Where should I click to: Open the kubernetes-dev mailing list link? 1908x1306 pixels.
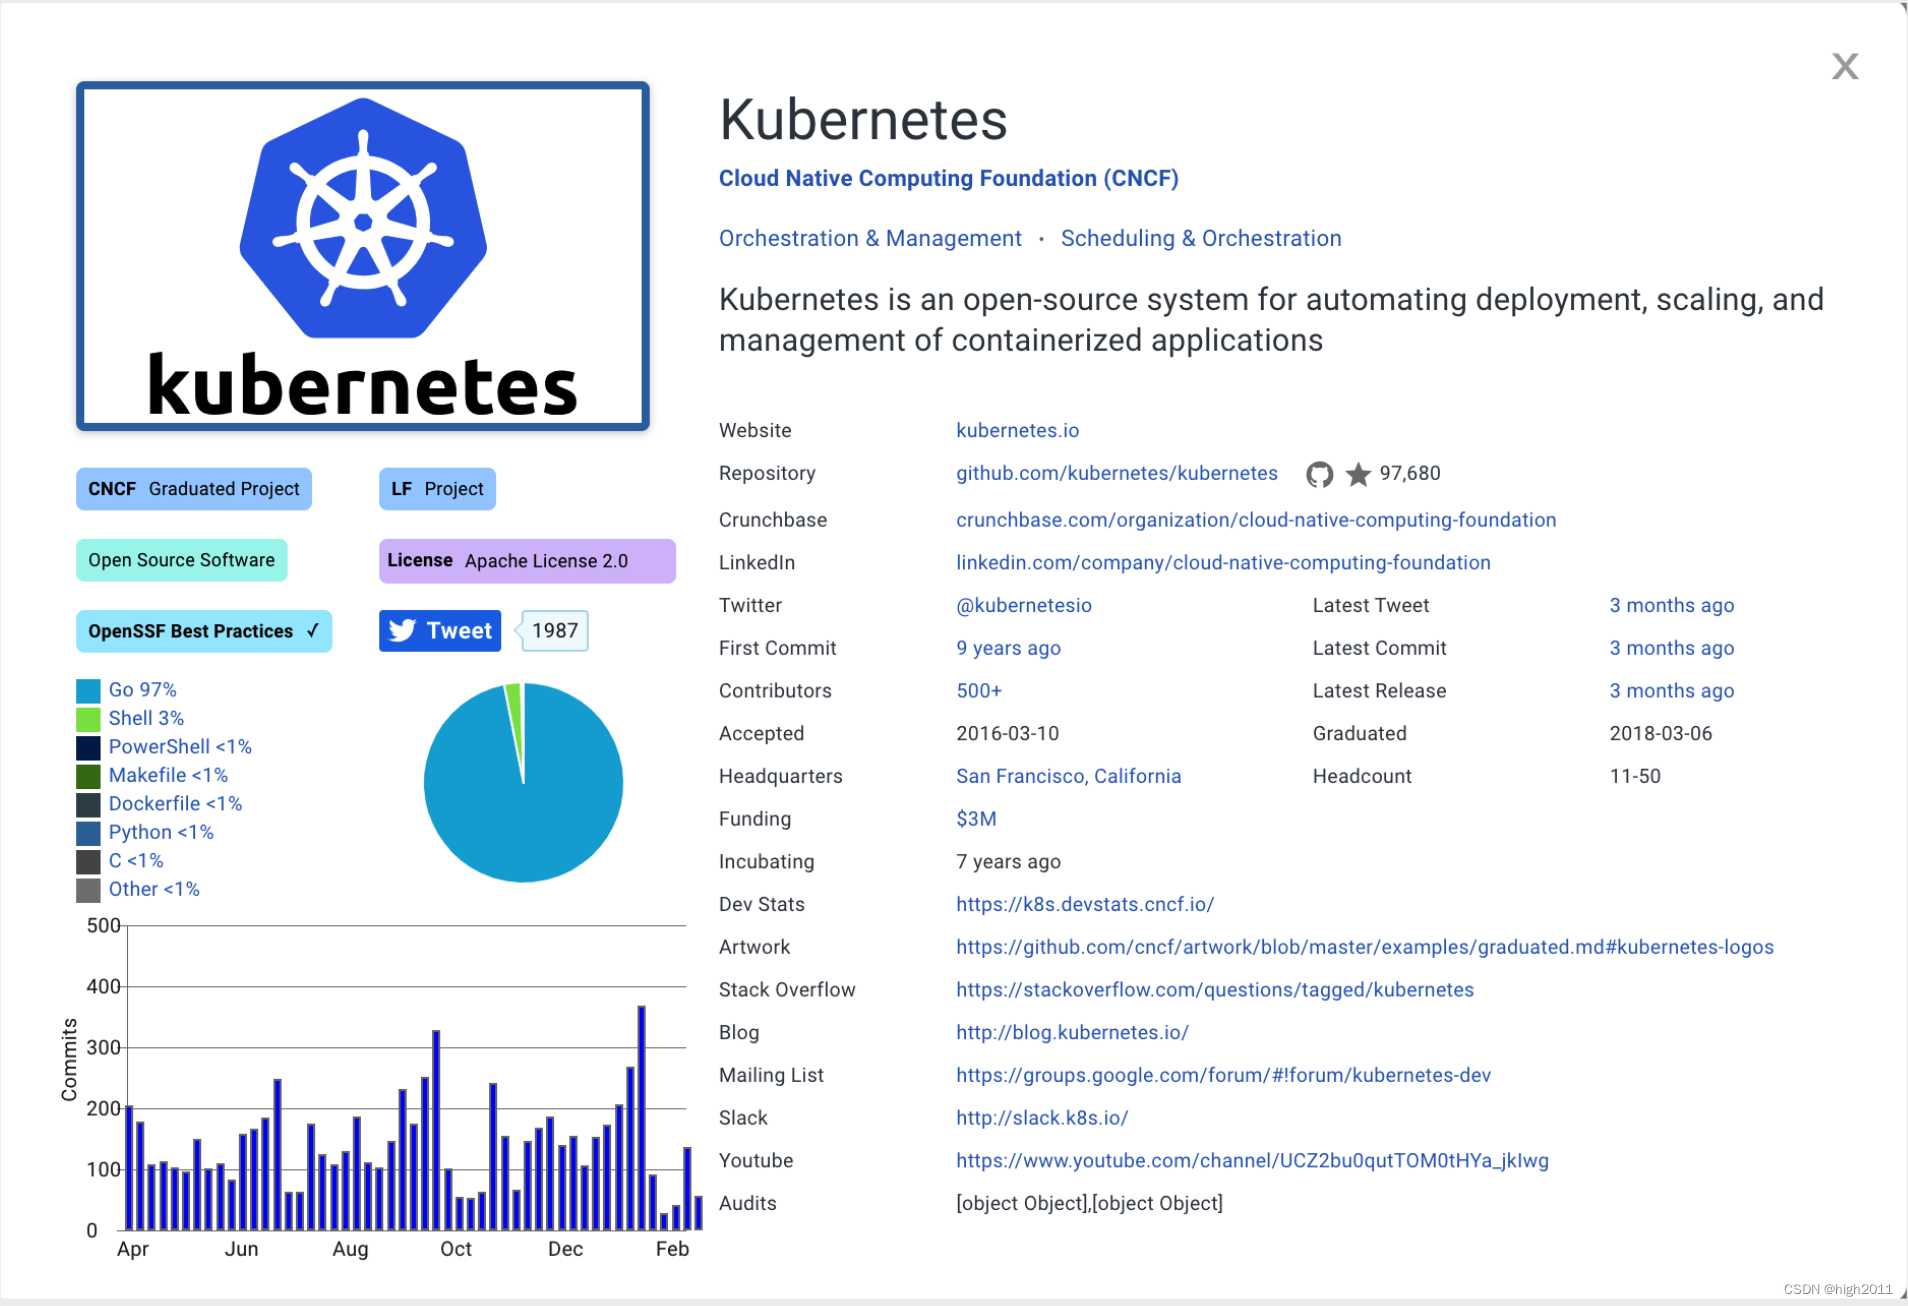(x=1223, y=1075)
